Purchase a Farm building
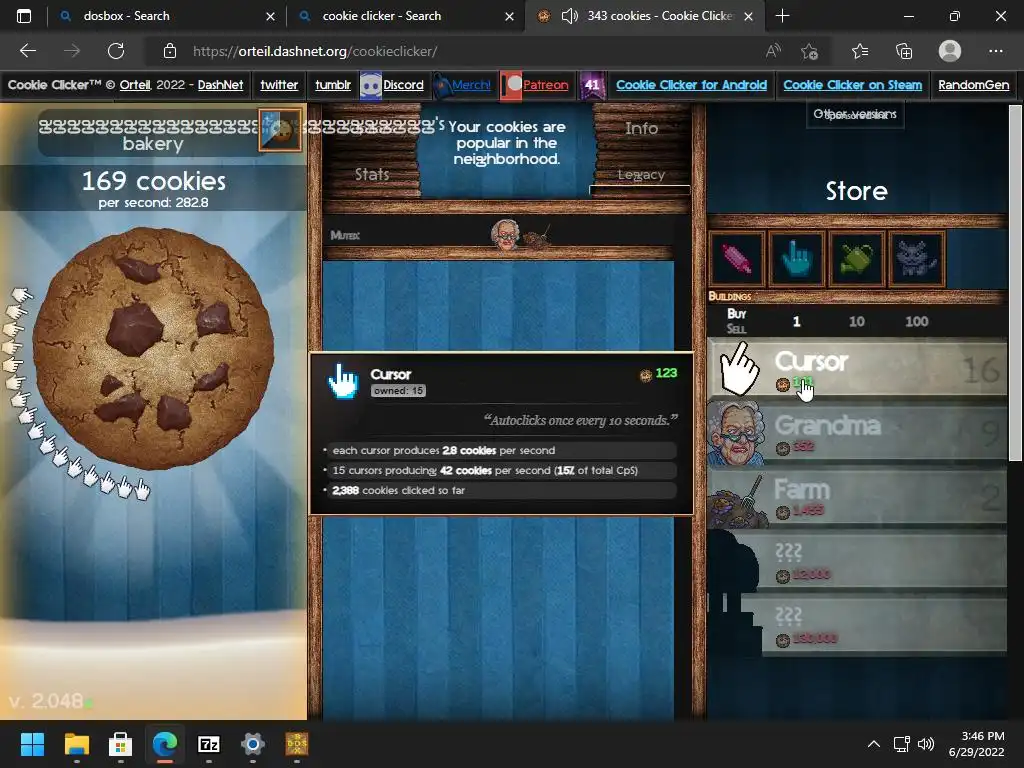This screenshot has width=1024, height=768. [x=856, y=496]
